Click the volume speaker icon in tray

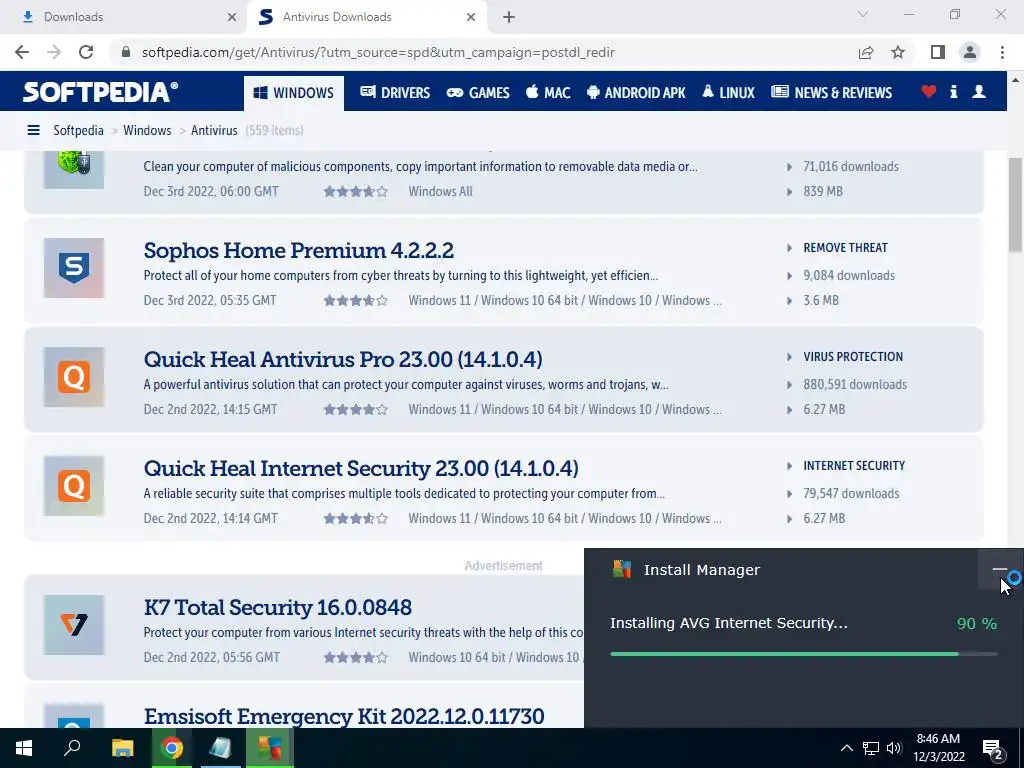click(x=894, y=748)
